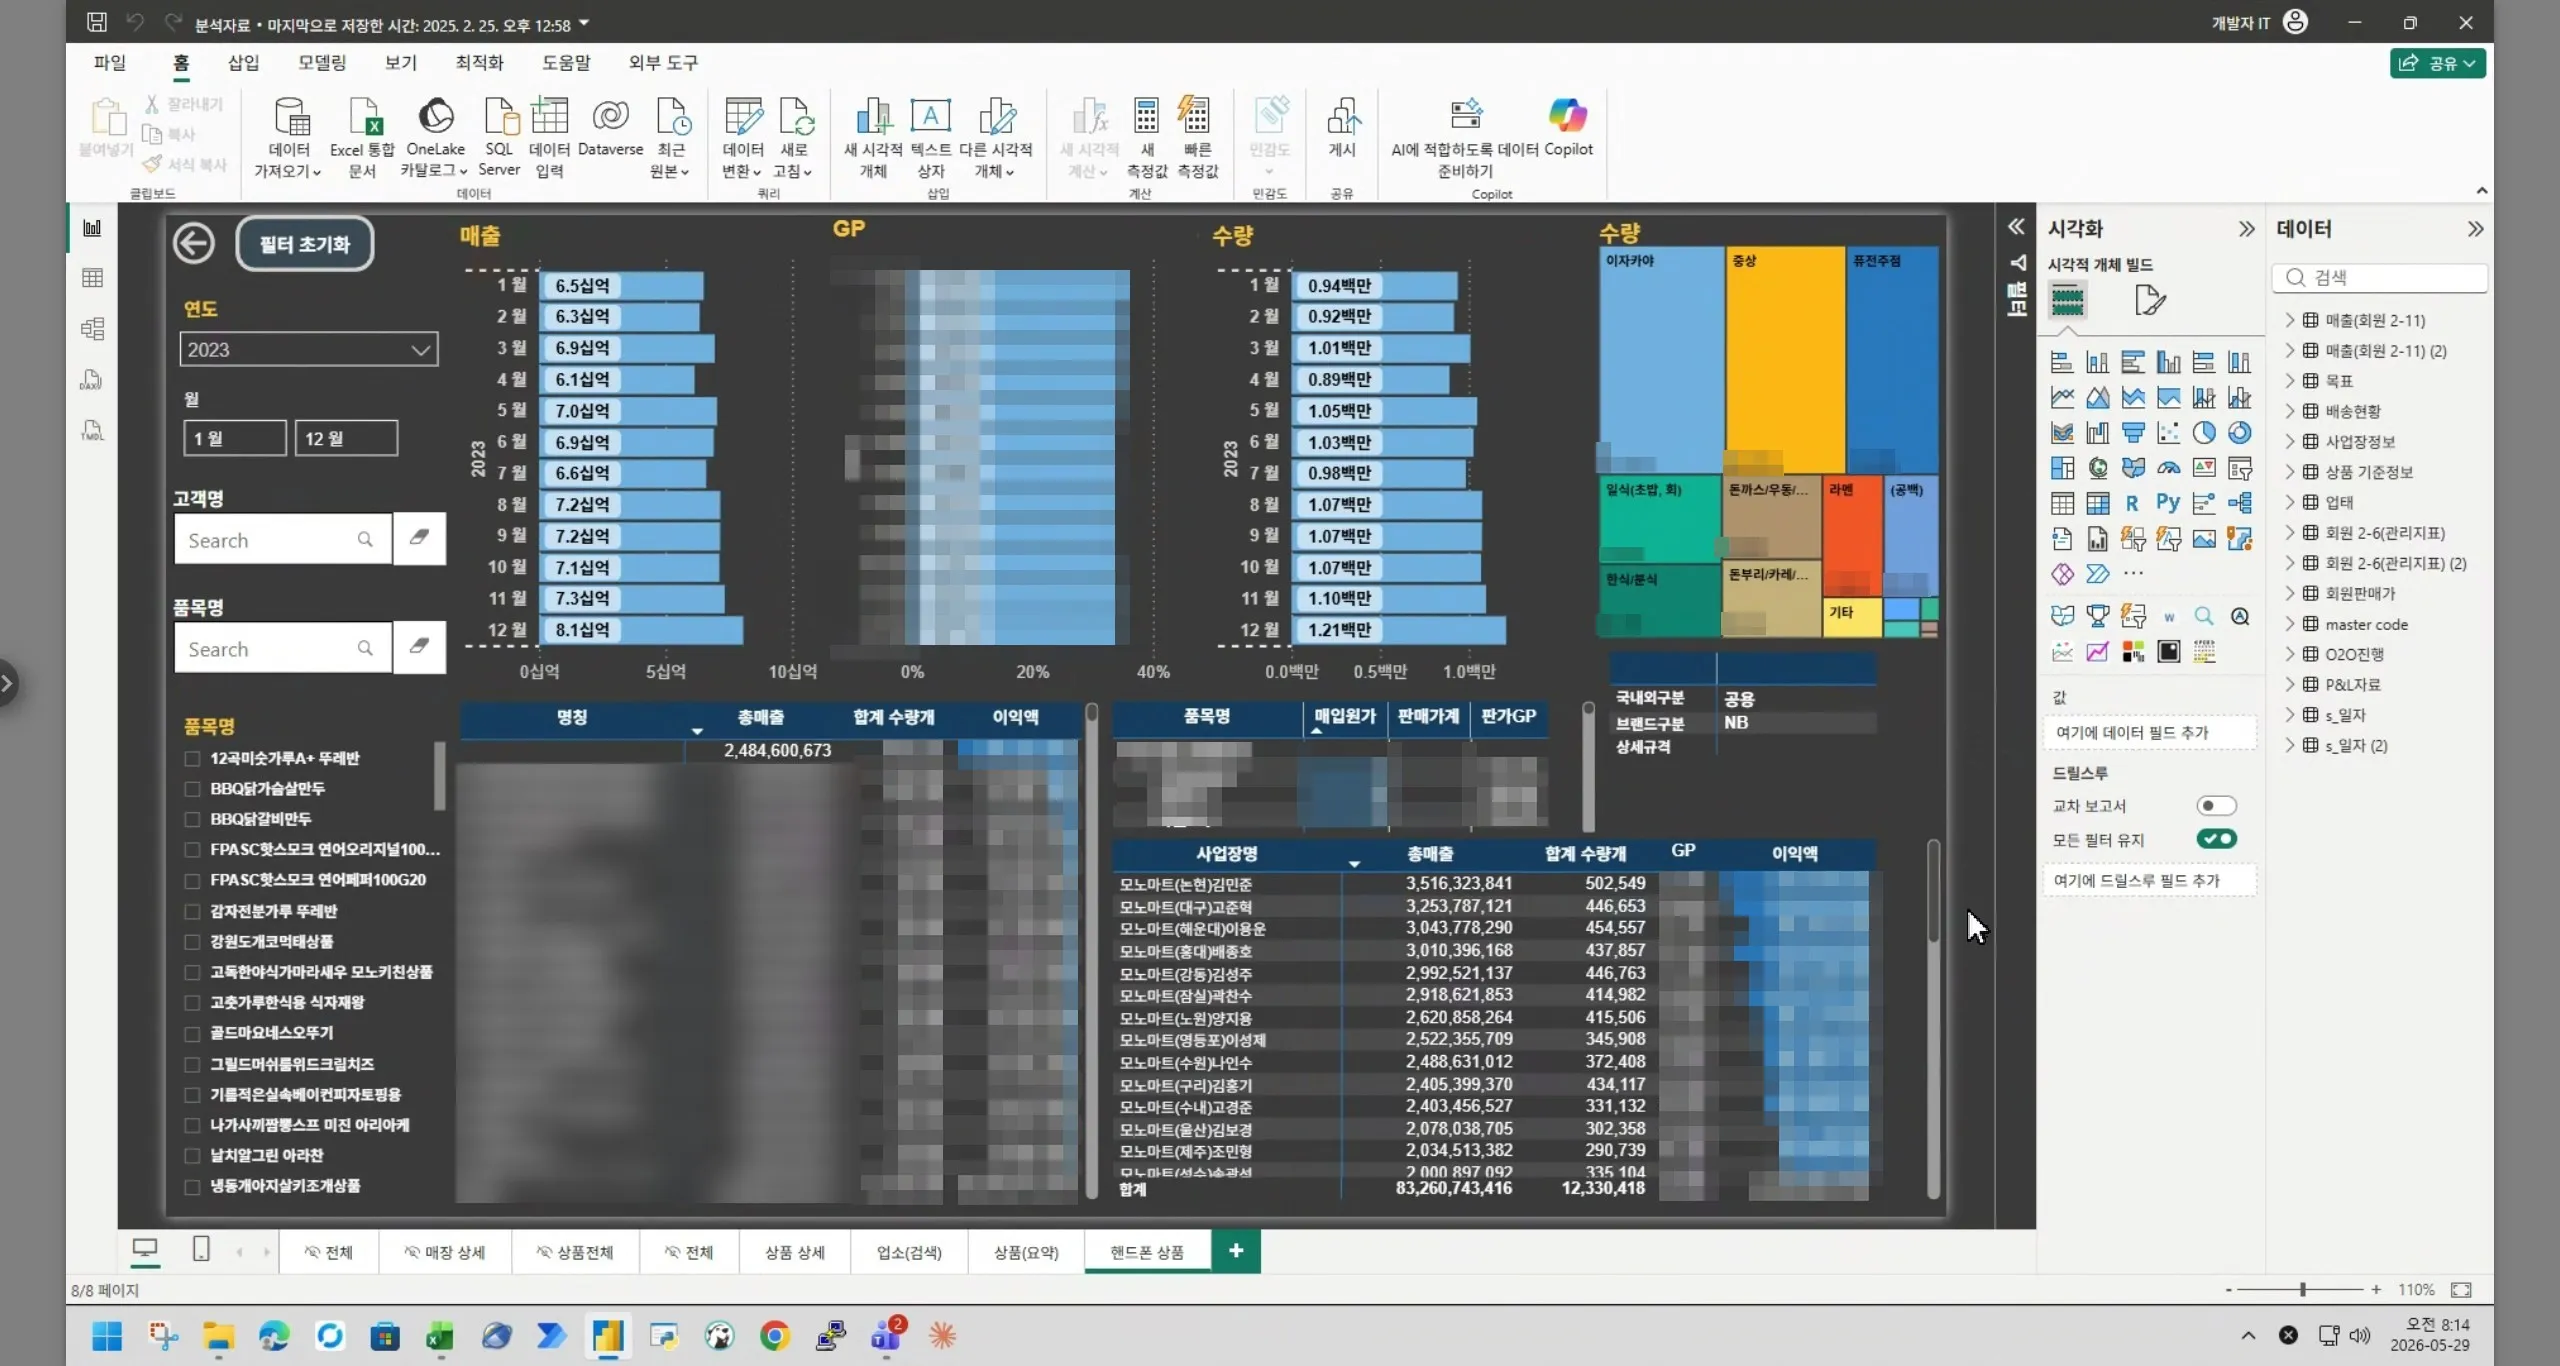Check FPASC핫스모크 연어페퍼100G20 item
The height and width of the screenshot is (1366, 2560).
pos(192,880)
